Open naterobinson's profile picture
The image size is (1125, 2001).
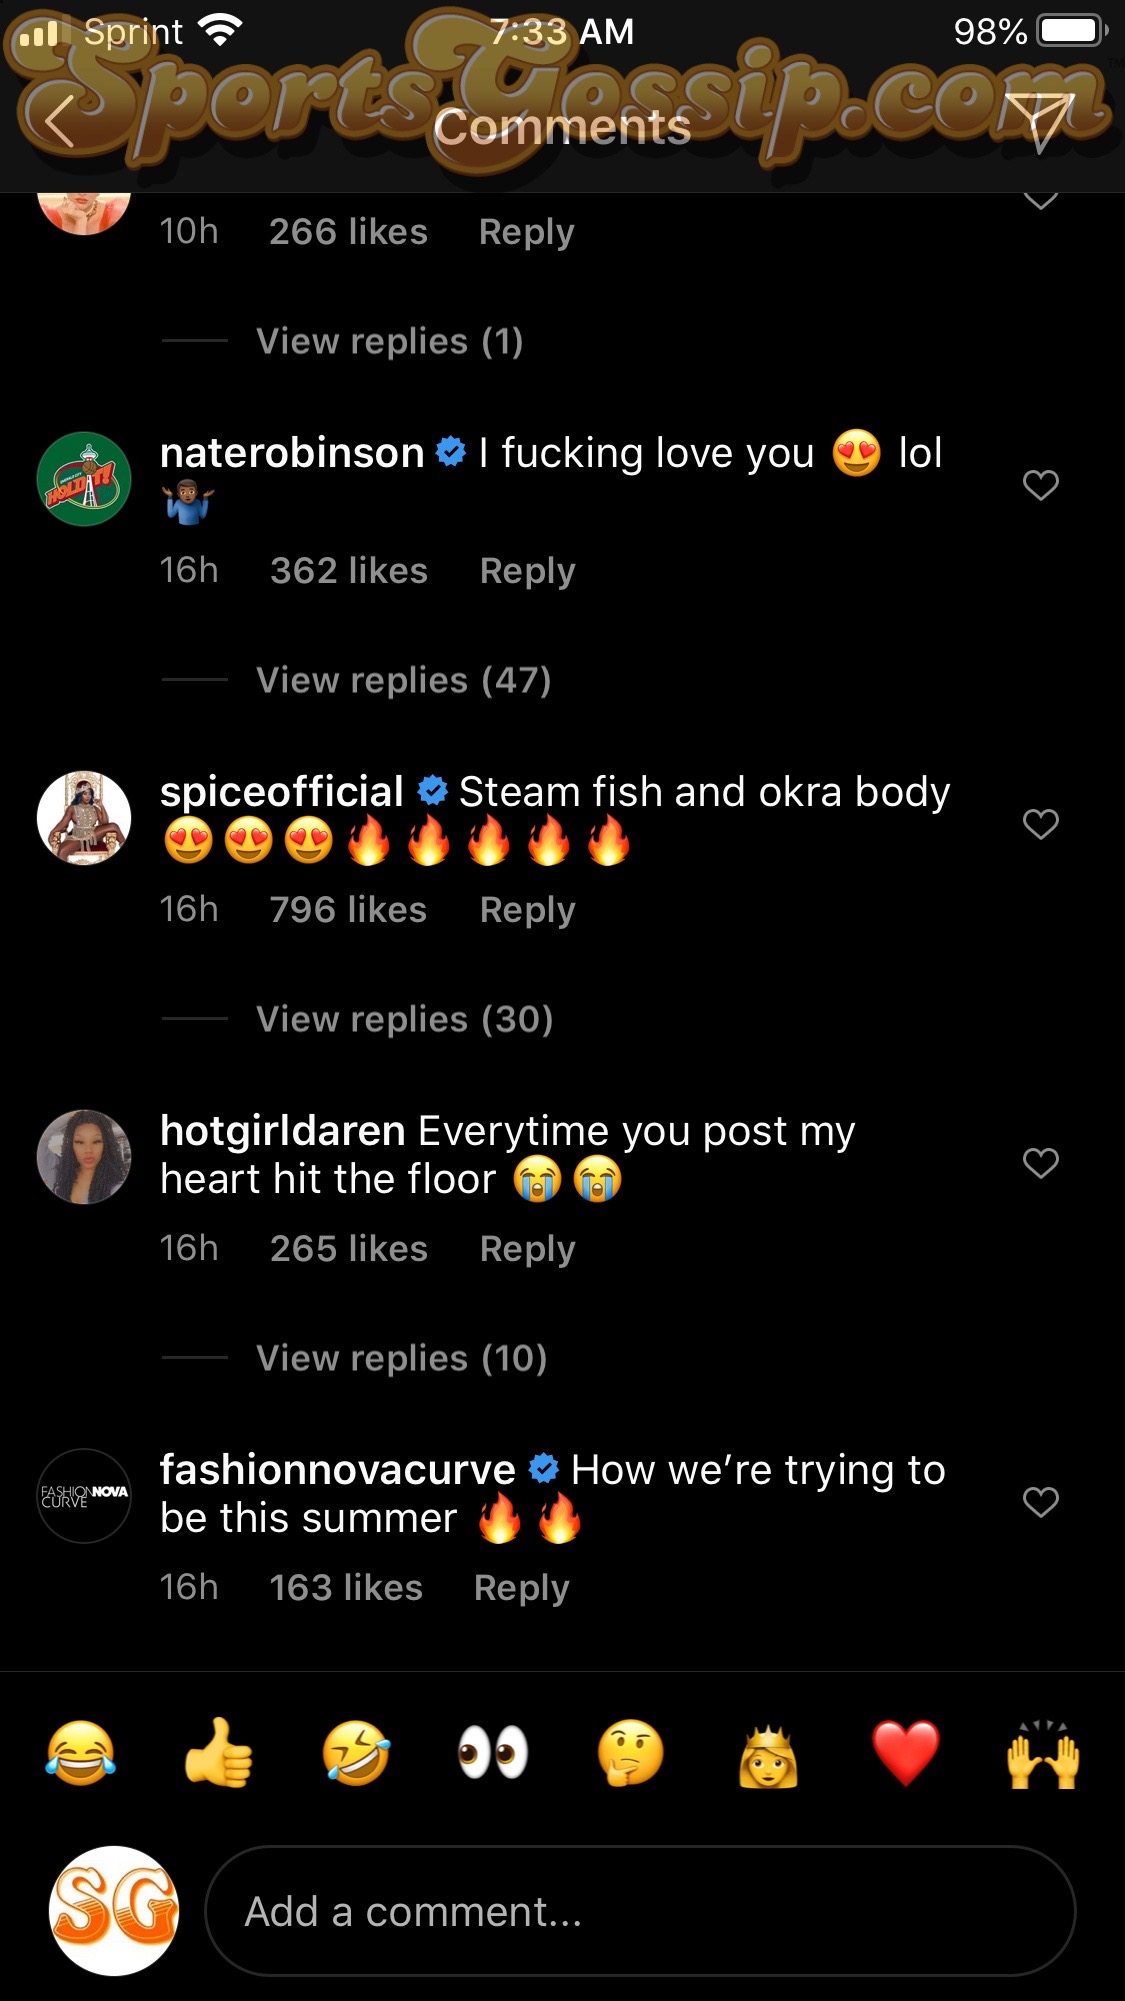[x=84, y=479]
